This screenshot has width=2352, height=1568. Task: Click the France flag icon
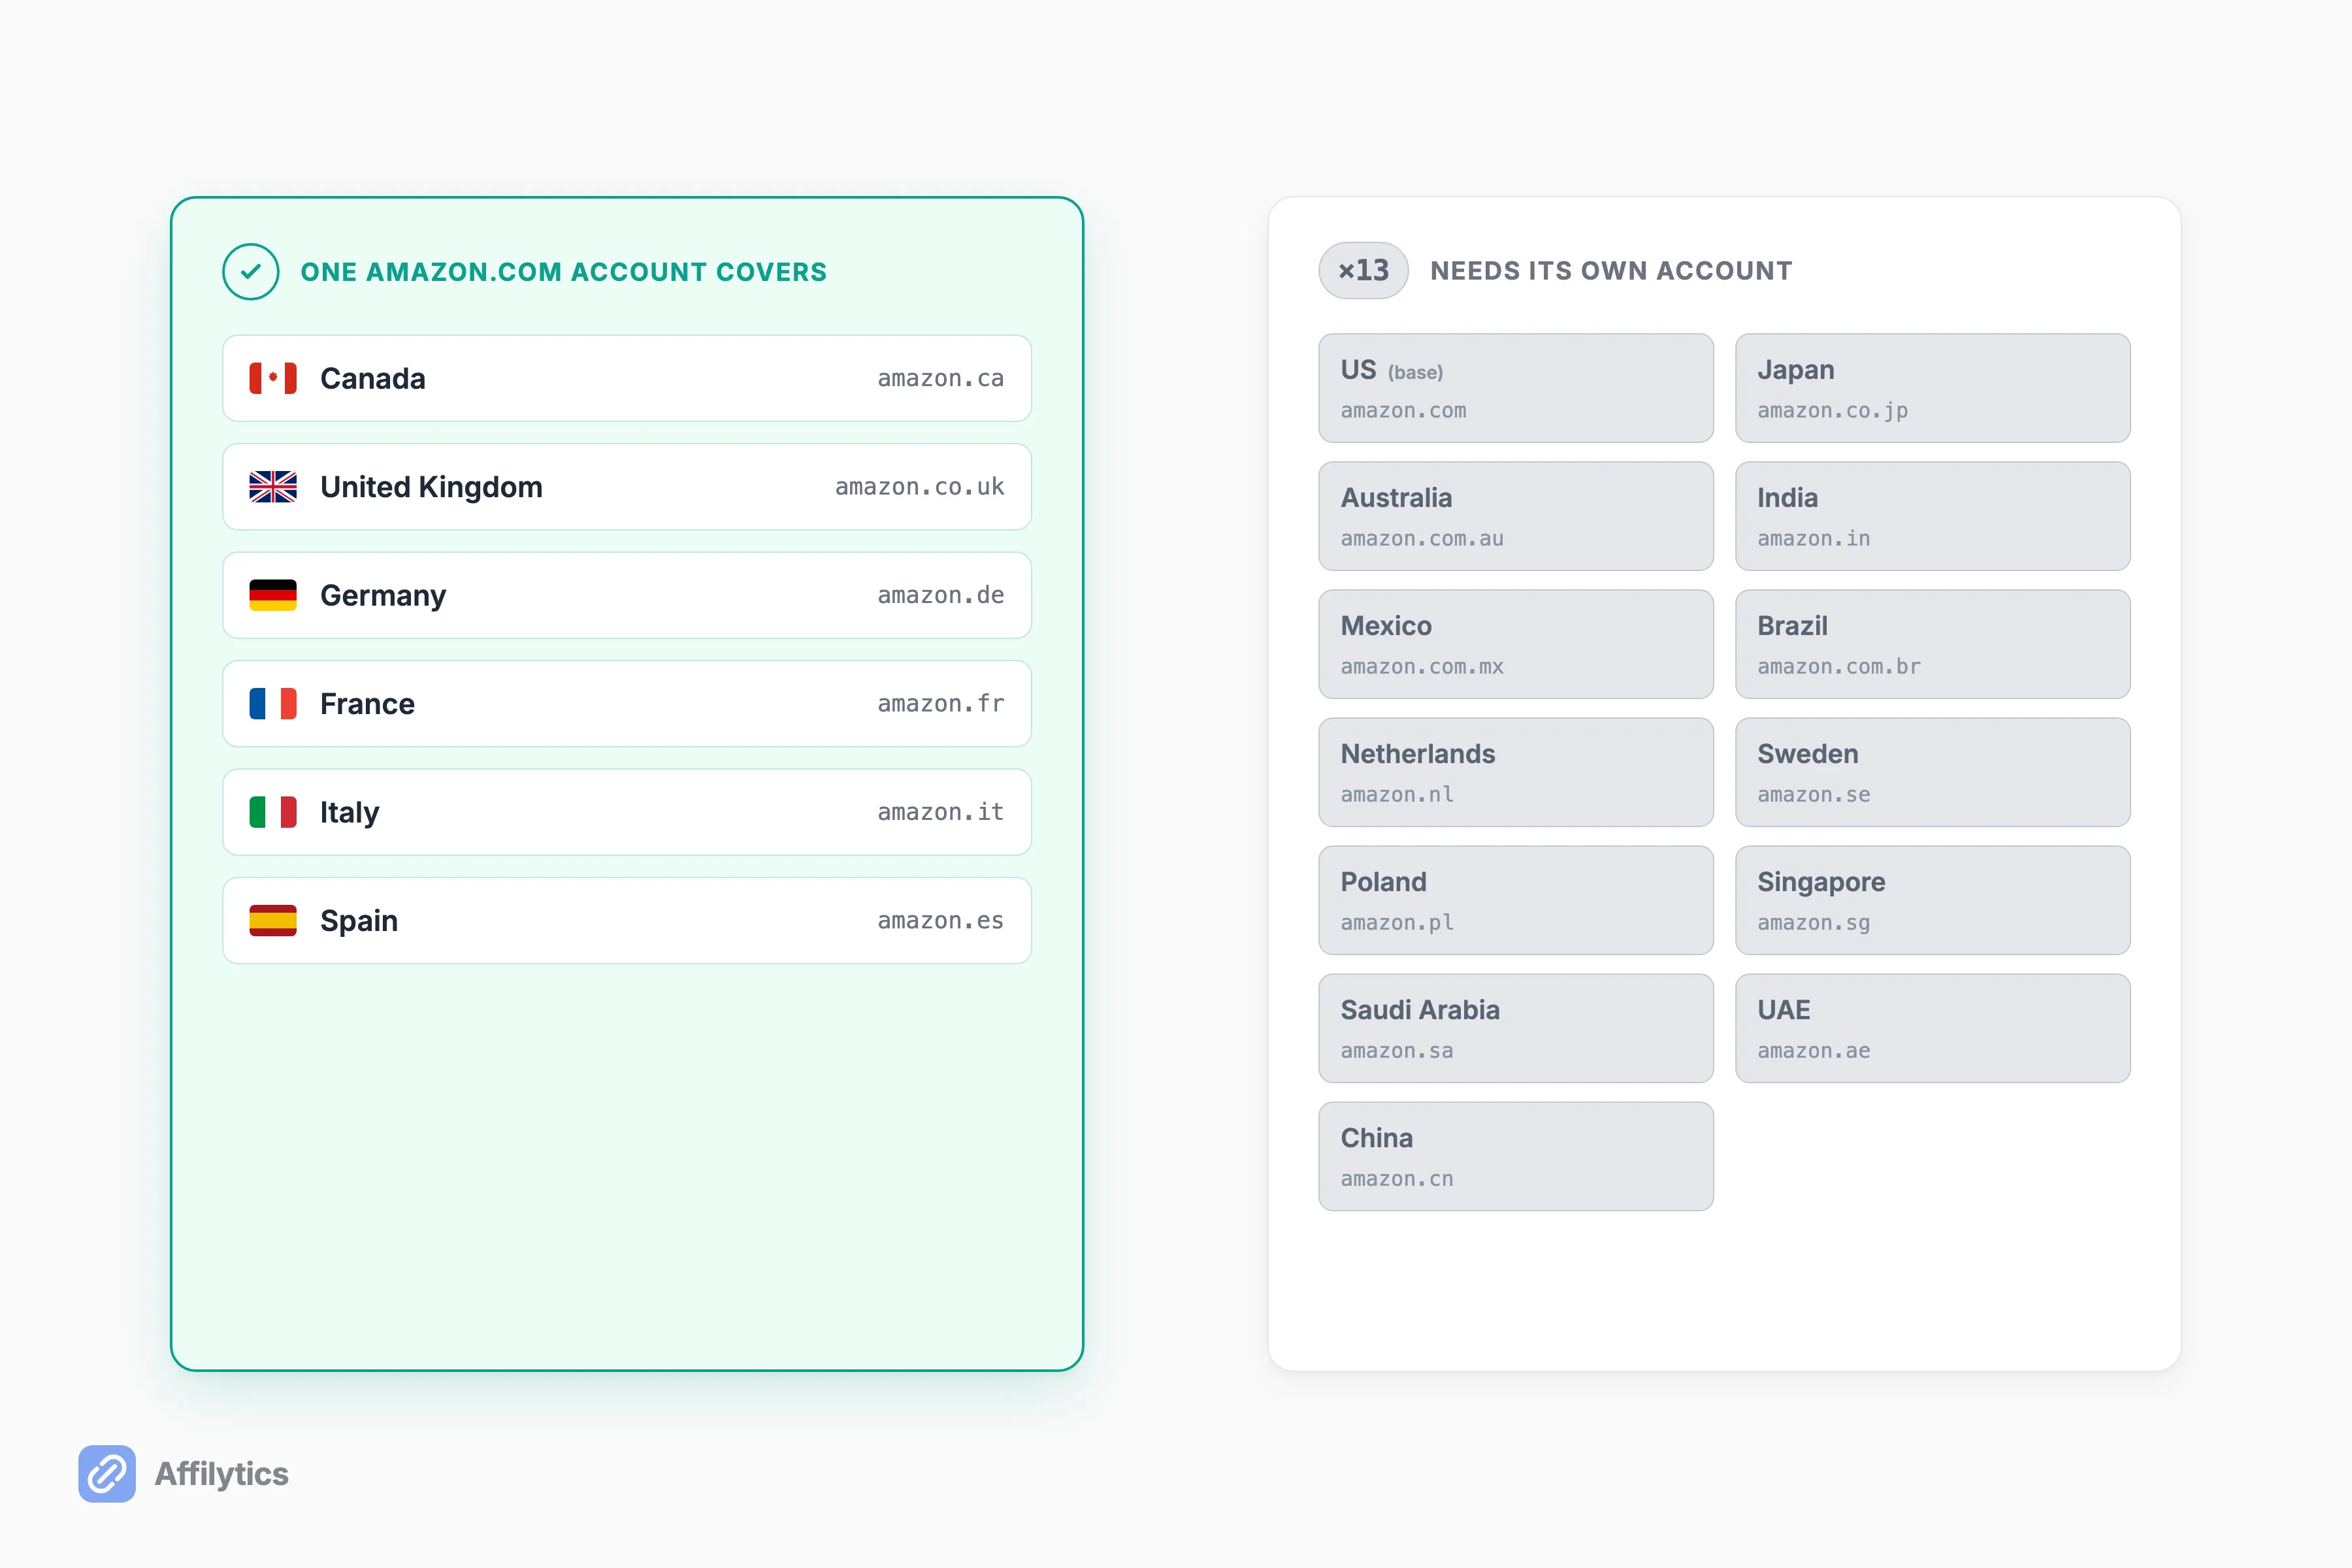click(x=273, y=704)
